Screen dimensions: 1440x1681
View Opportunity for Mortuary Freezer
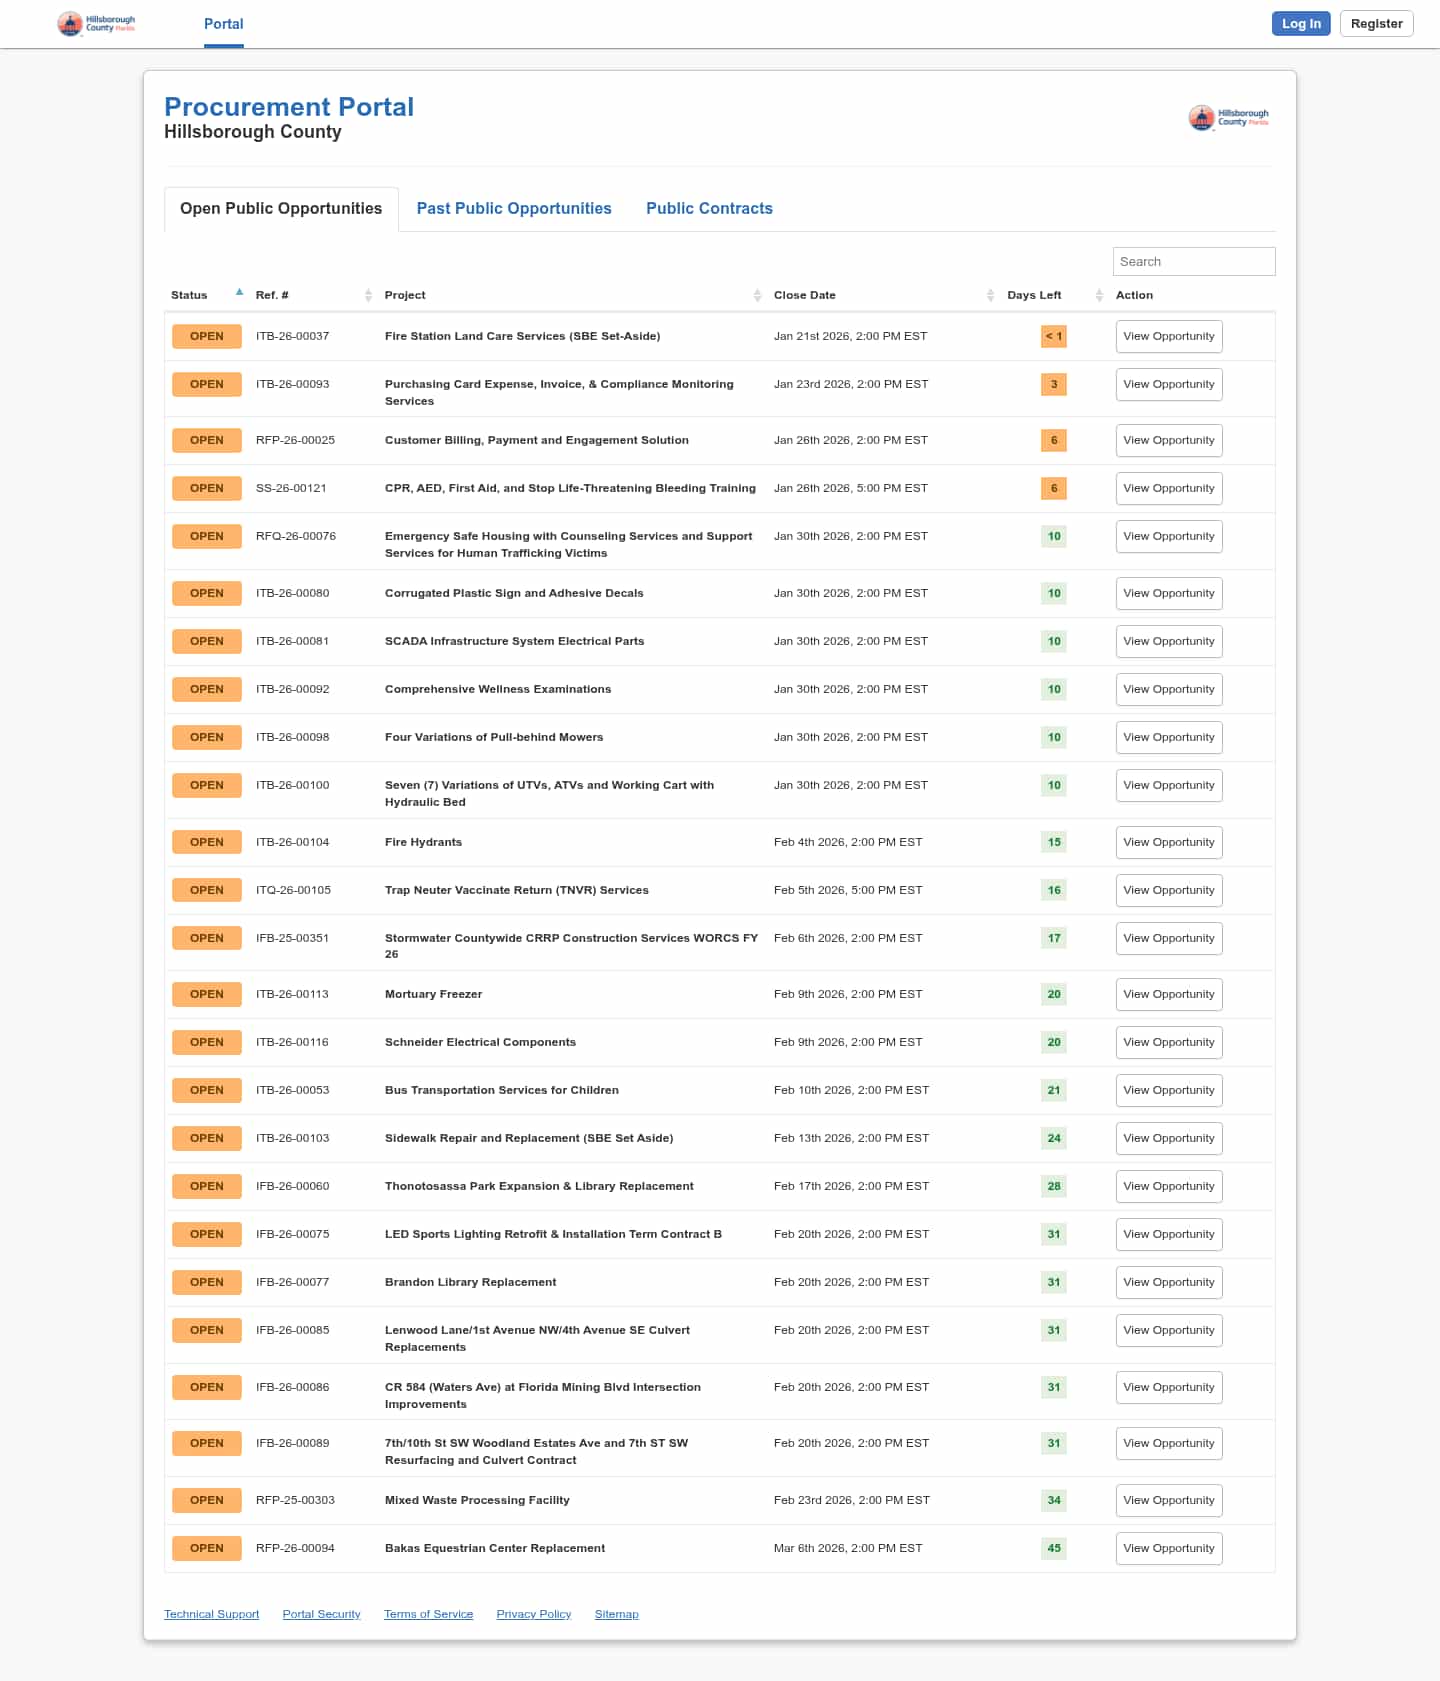[1168, 994]
